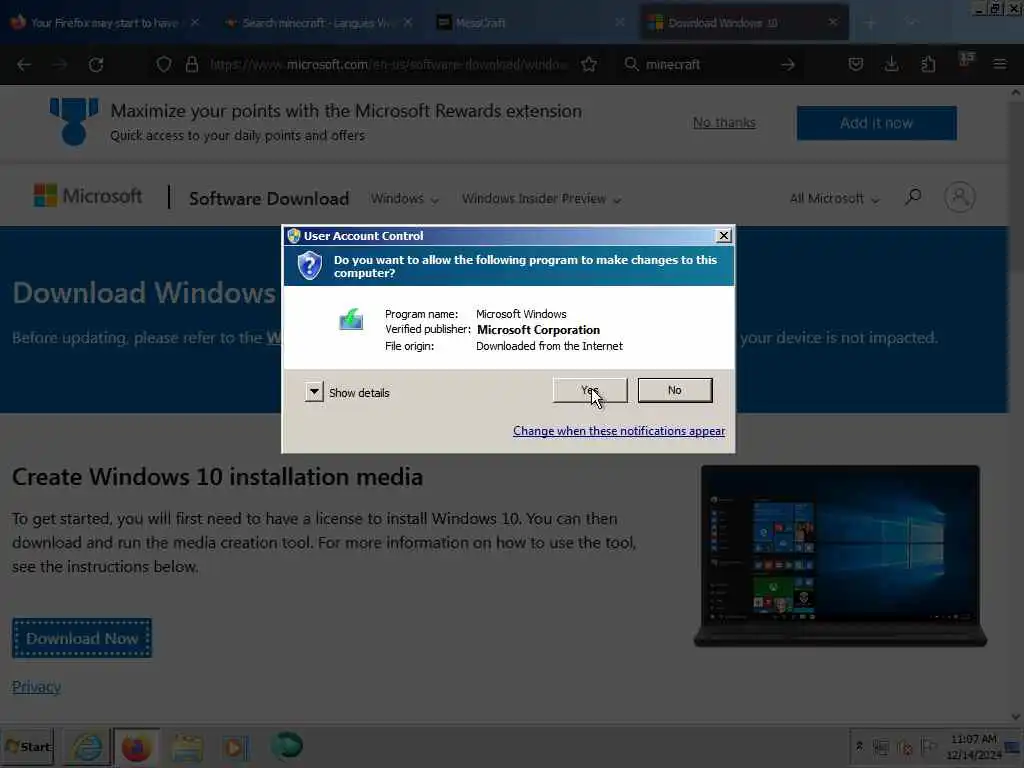Click the volume tray icon
Screen dimensions: 1024x768
(x=904, y=746)
